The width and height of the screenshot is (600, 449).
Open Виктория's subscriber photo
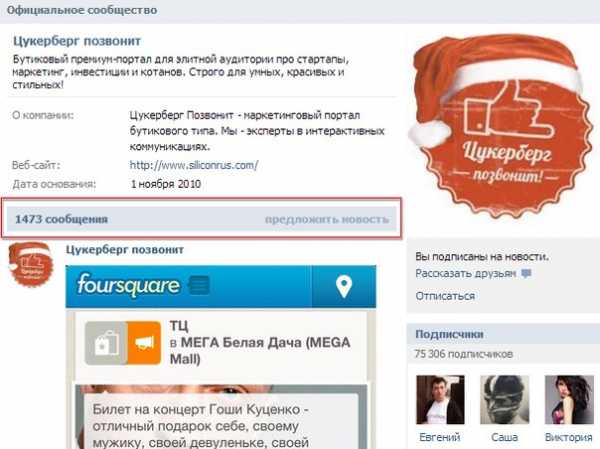(x=569, y=400)
